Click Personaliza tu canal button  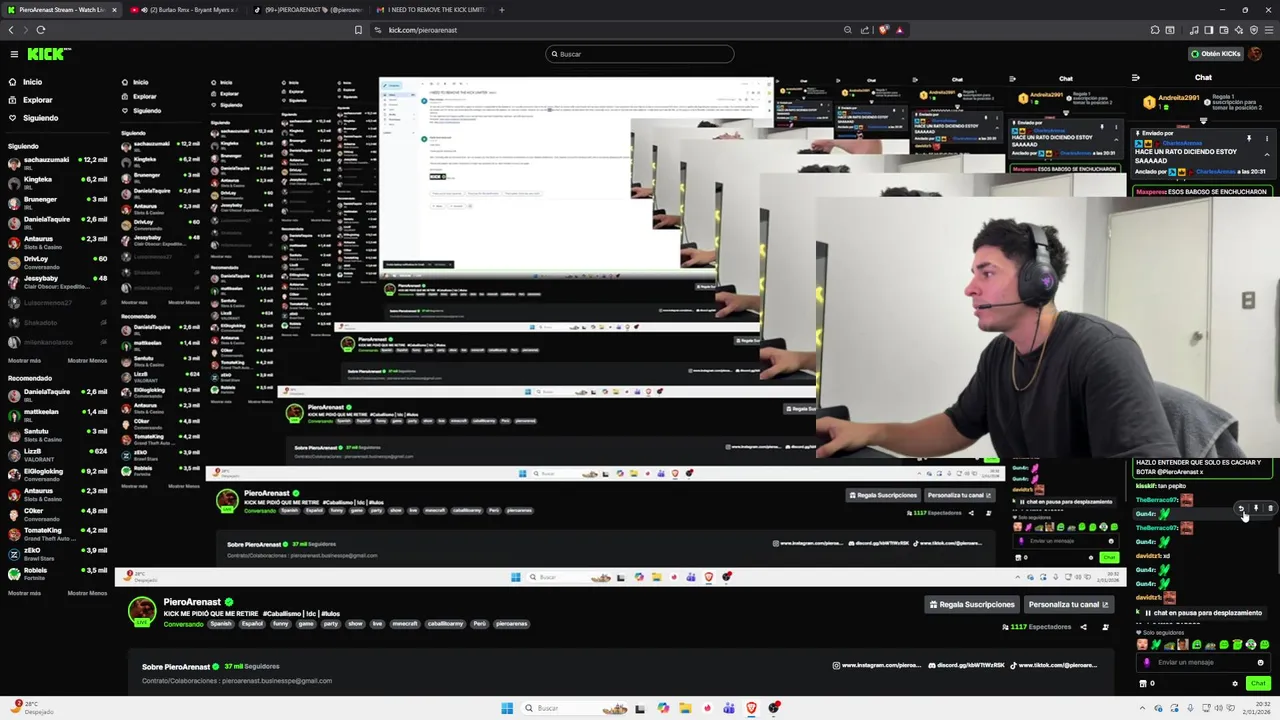coord(1068,604)
